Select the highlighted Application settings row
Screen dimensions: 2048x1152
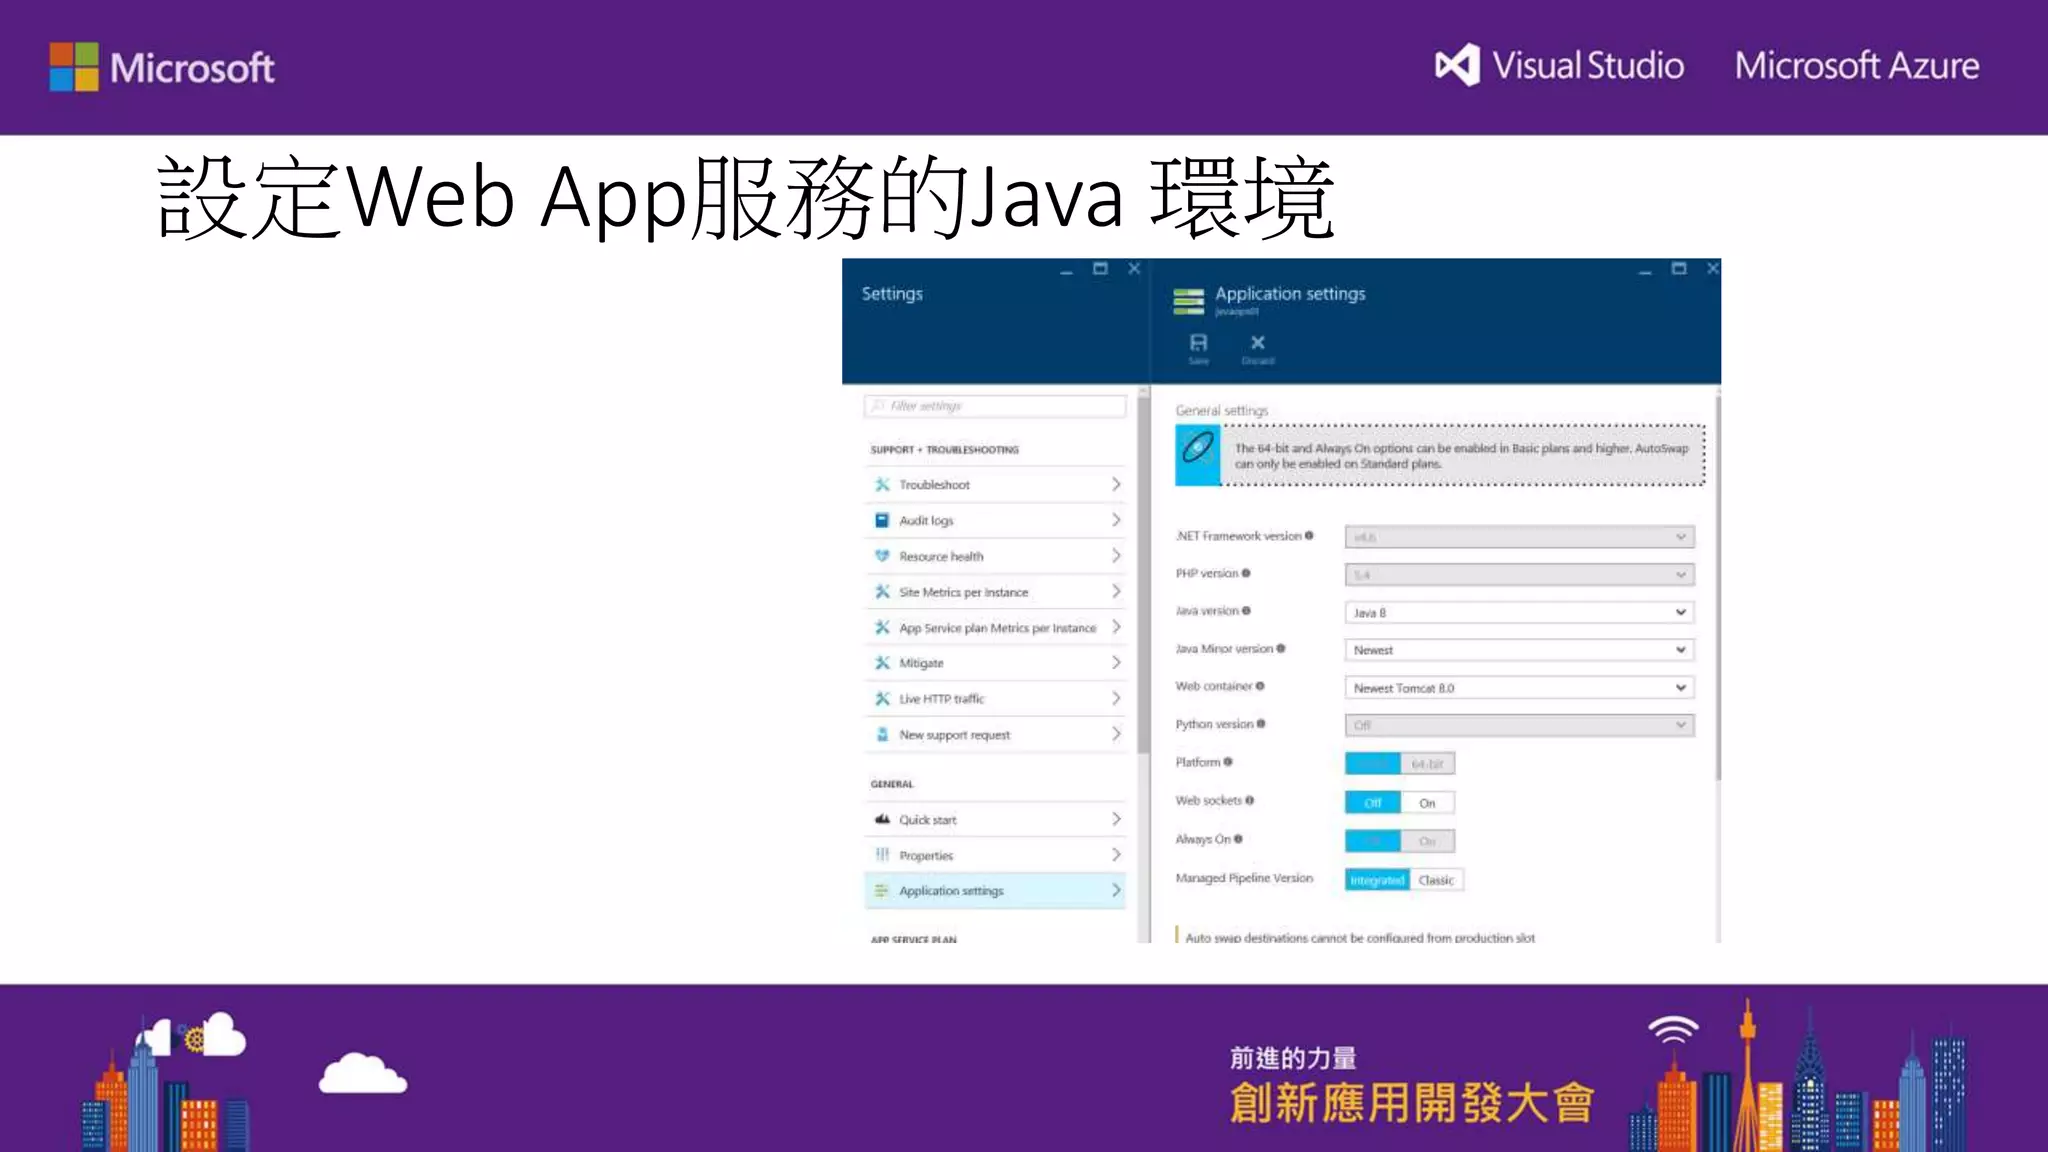pos(995,891)
